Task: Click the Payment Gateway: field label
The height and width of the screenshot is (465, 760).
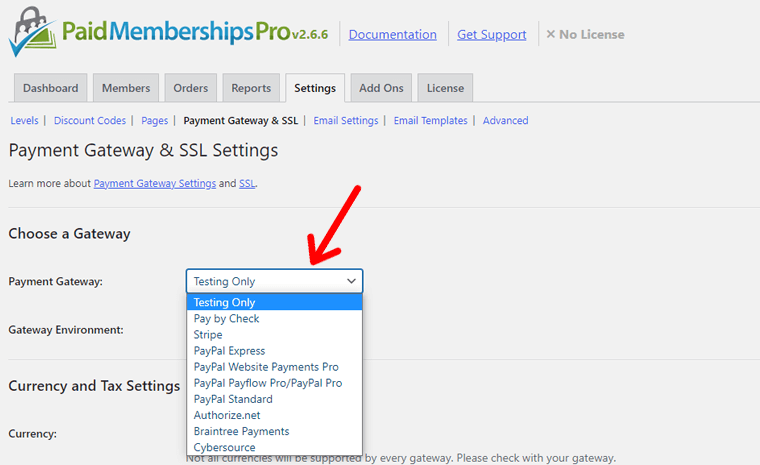Action: pyautogui.click(x=55, y=281)
